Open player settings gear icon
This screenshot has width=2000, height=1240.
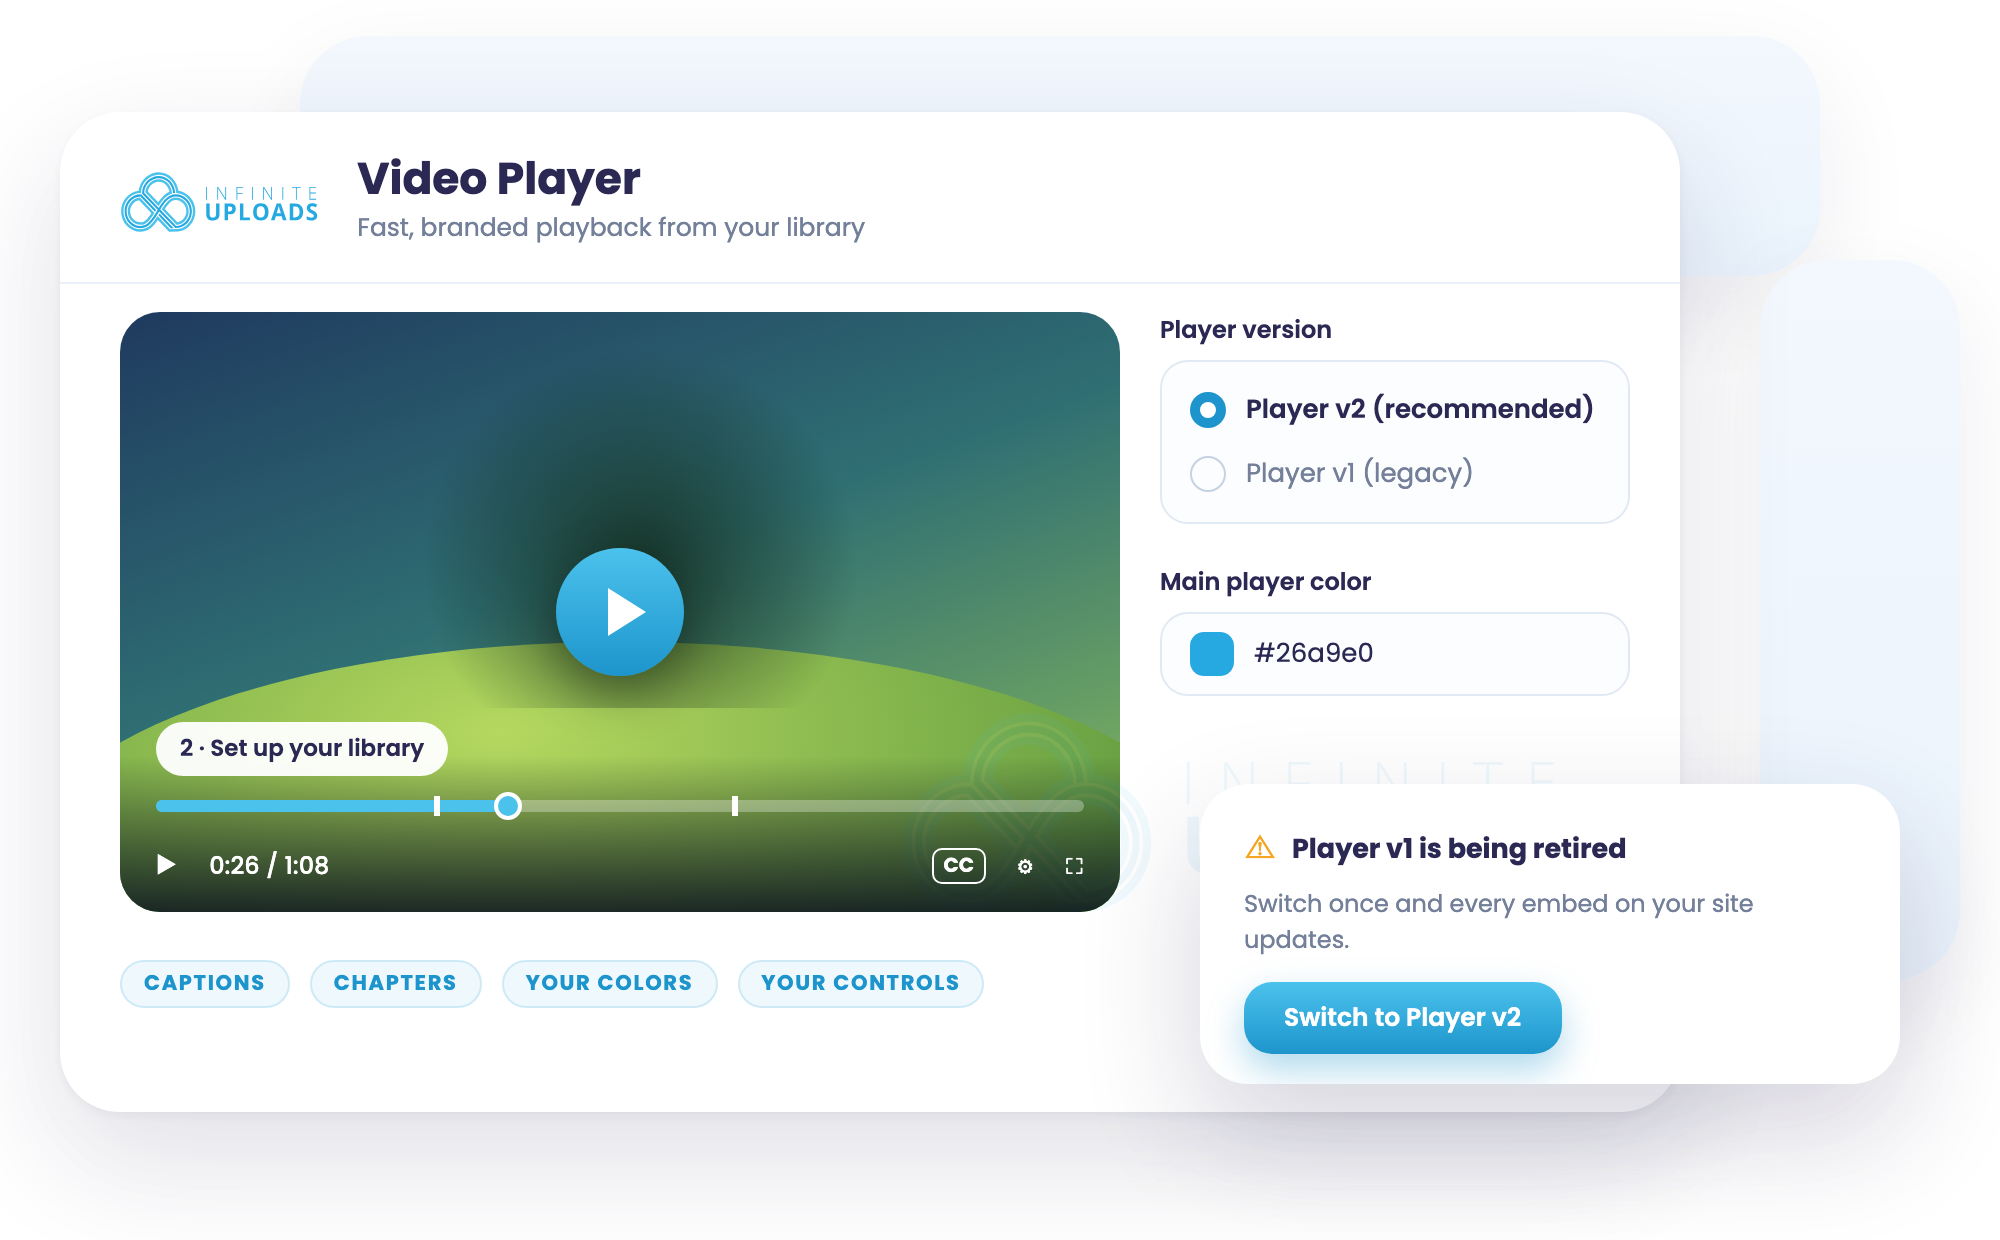(1025, 866)
